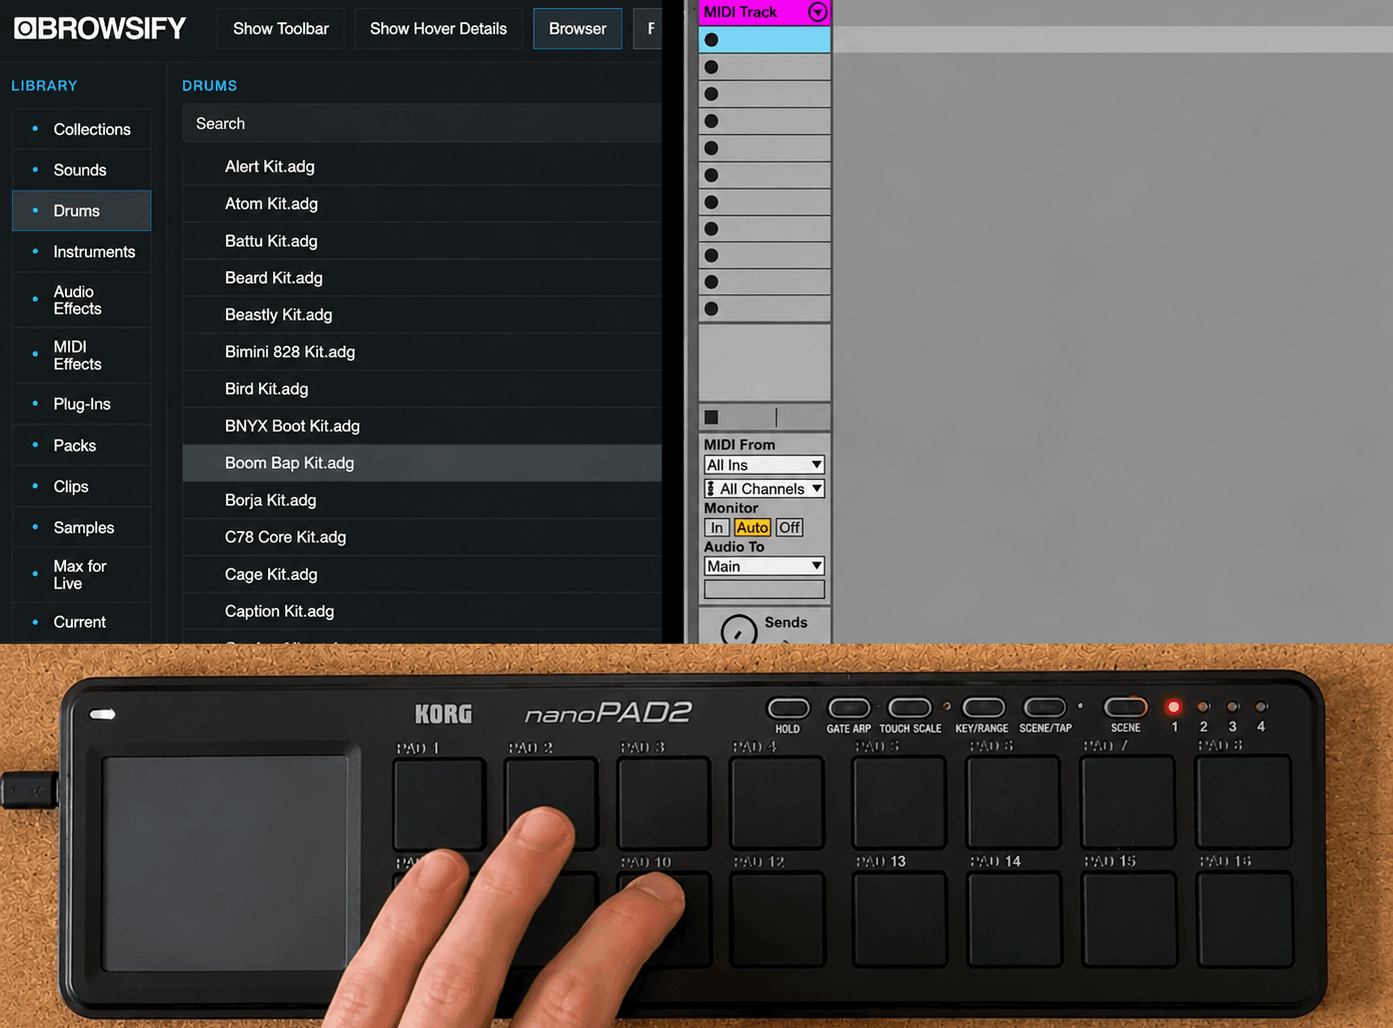Click the Sends knob
The height and width of the screenshot is (1028, 1393).
tap(739, 631)
